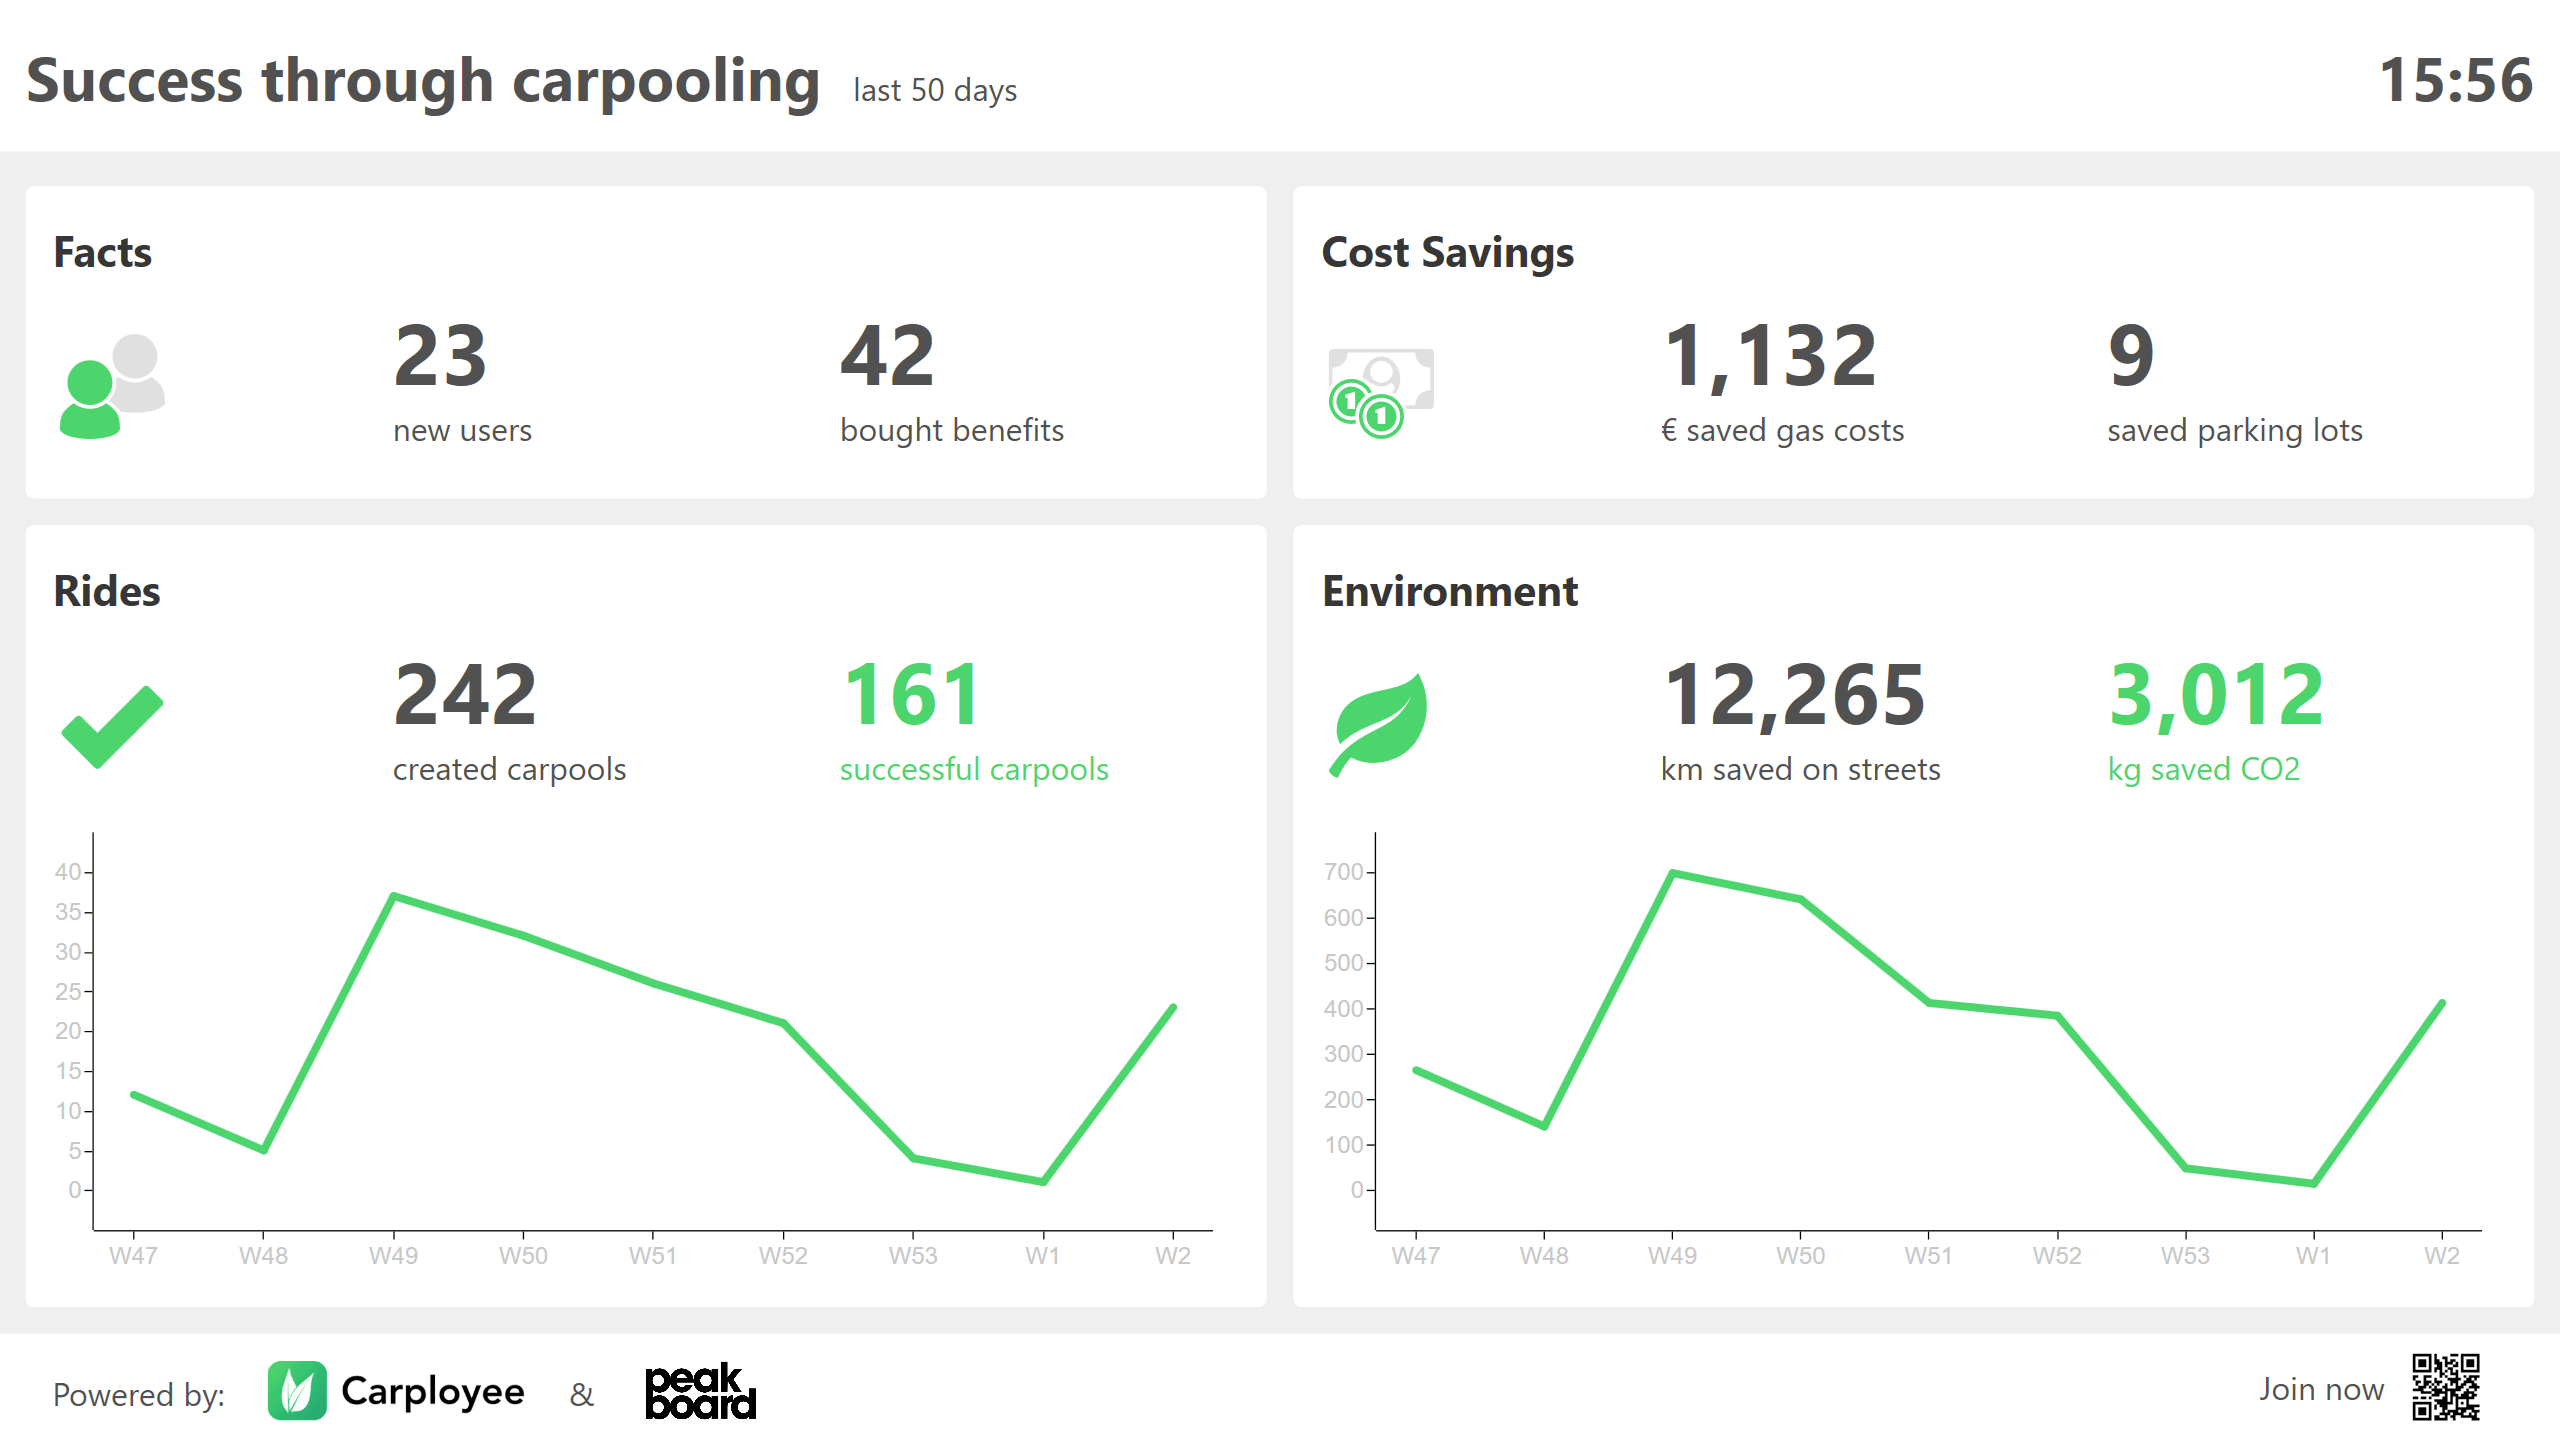Click the money coins icon in Cost Savings

coord(1381,392)
